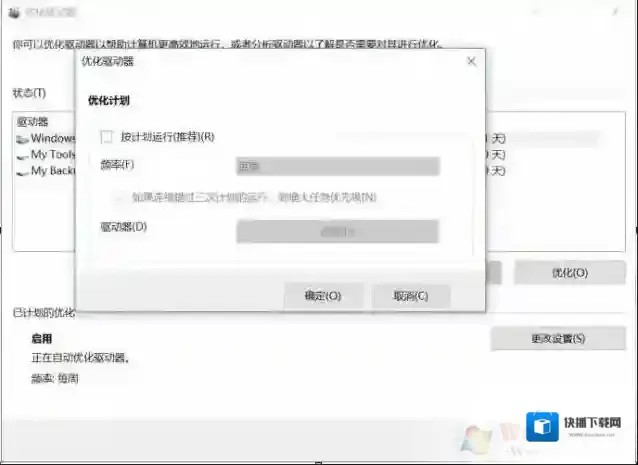
Task: Select the Windows drive icon in list
Action: coord(22,139)
